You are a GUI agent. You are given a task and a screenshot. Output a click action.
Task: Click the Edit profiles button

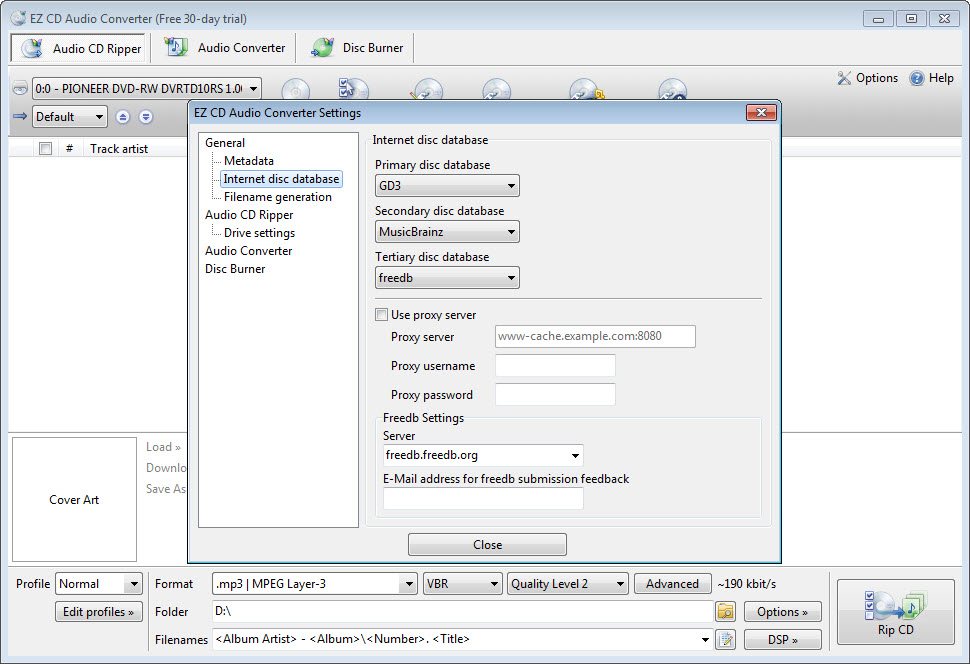[x=98, y=611]
